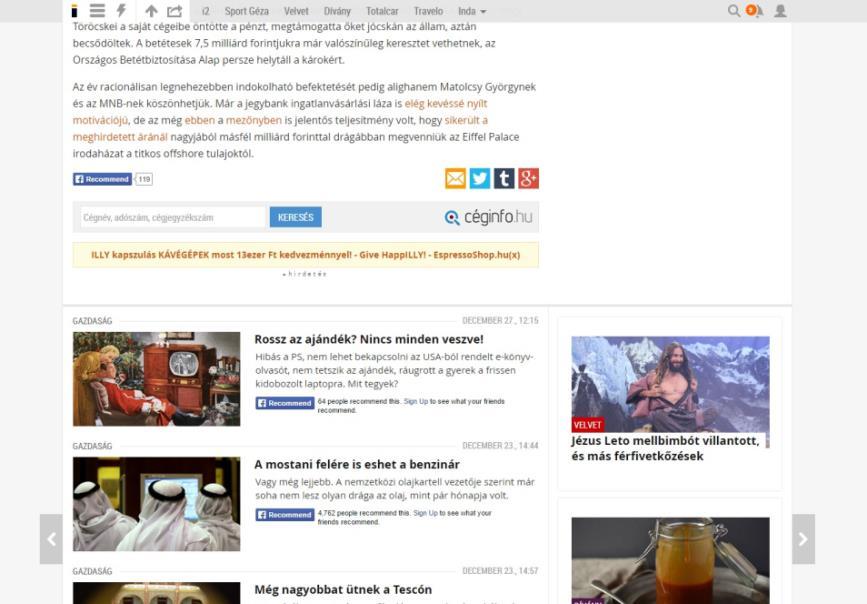Open article 'Rossz az ajándék? Nincs minden veszve!'
The image size is (867, 604).
(369, 339)
